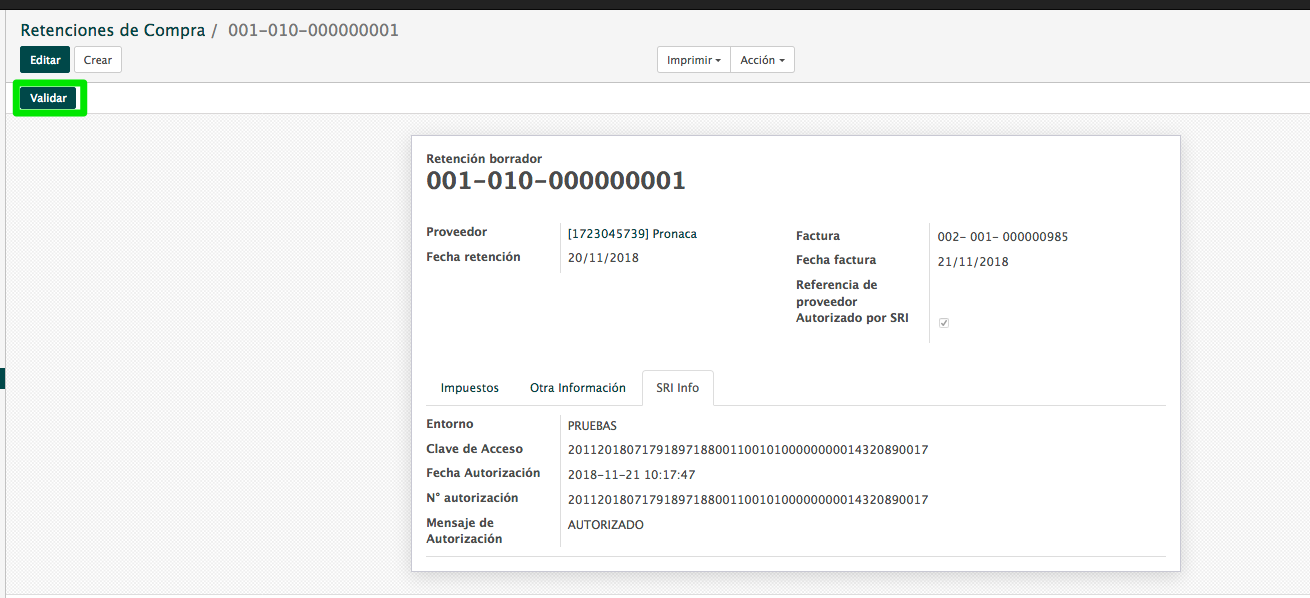The width and height of the screenshot is (1310, 598).
Task: Open the Imprimir dropdown menu
Action: coord(694,60)
